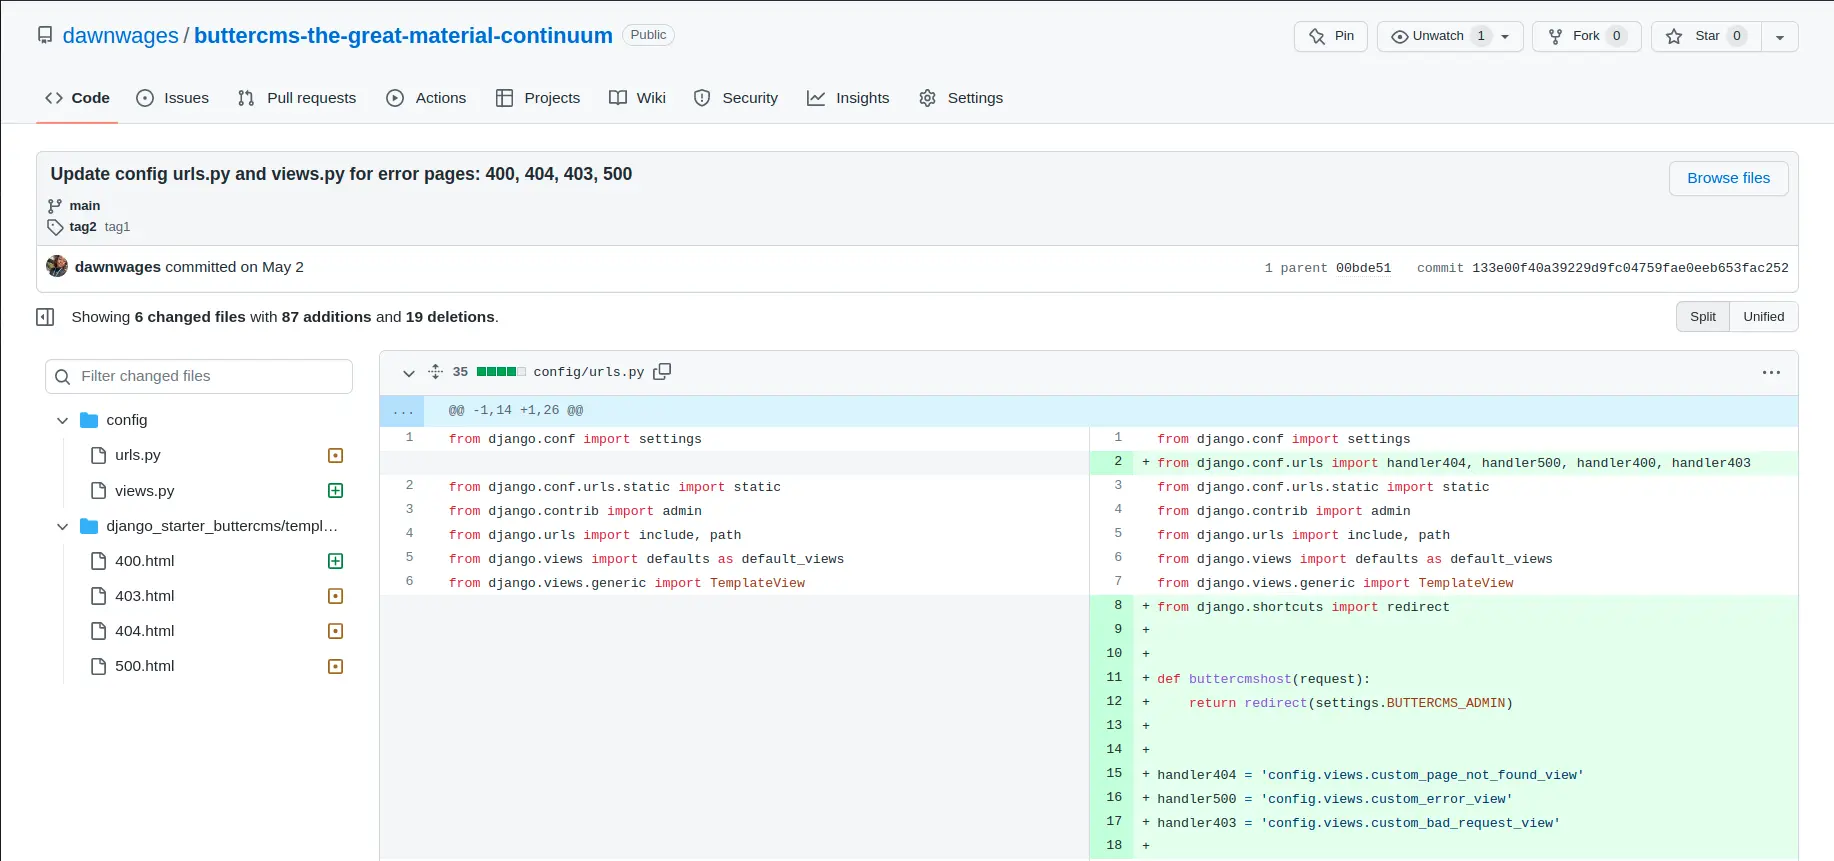Open the Projects tab

(x=538, y=98)
